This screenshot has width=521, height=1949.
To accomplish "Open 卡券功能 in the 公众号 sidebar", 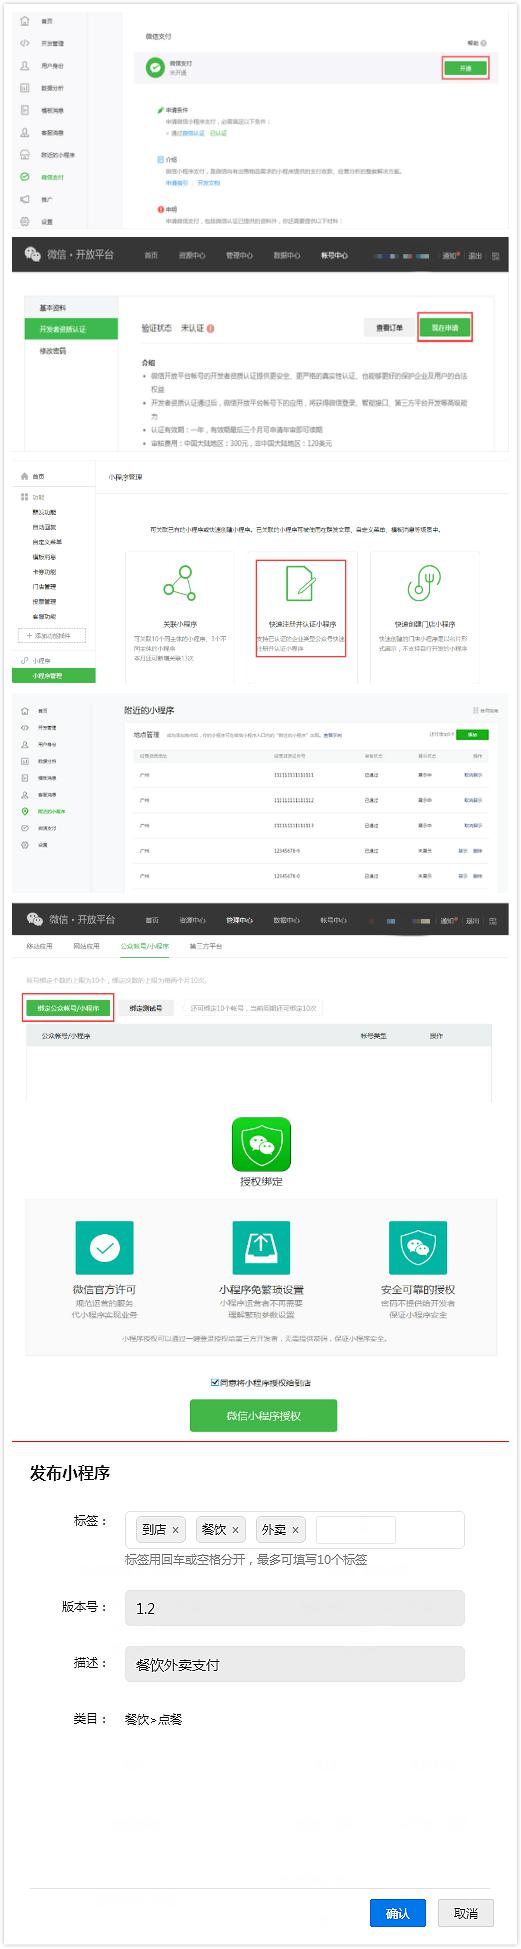I will (x=44, y=572).
